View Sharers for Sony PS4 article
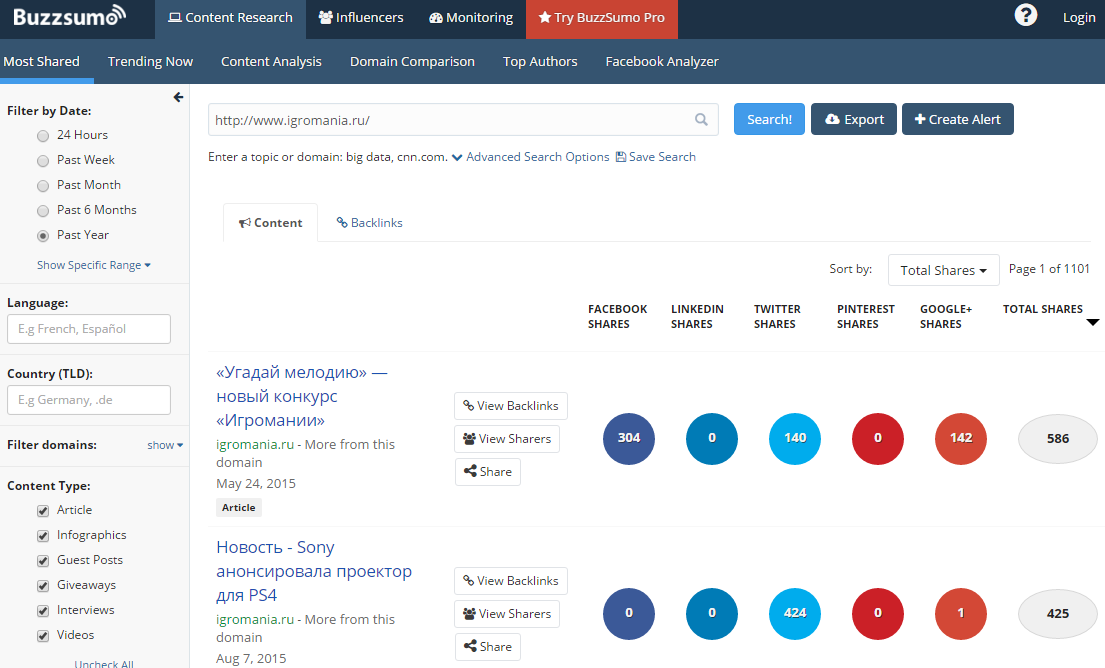Screen dimensions: 1105x668 (x=507, y=614)
